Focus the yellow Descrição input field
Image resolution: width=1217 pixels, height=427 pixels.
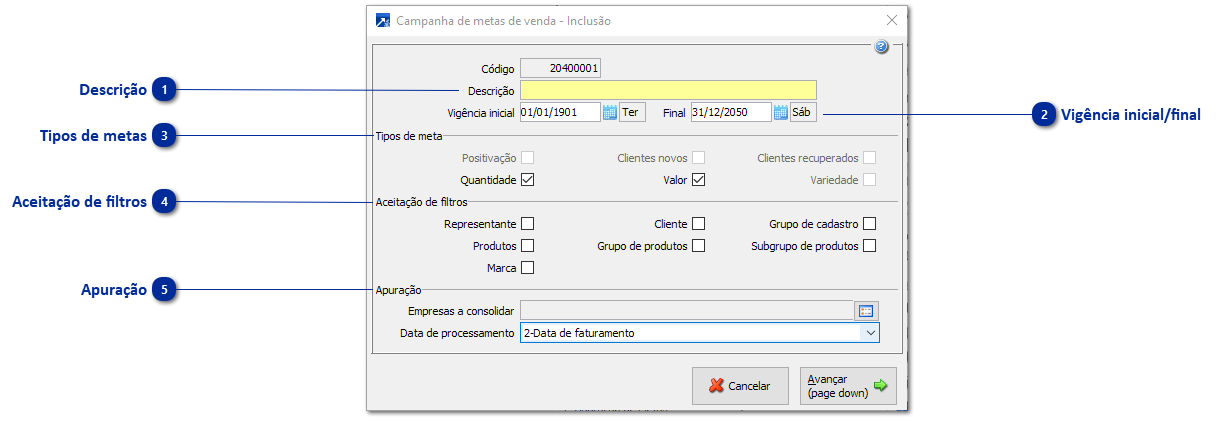[x=668, y=91]
